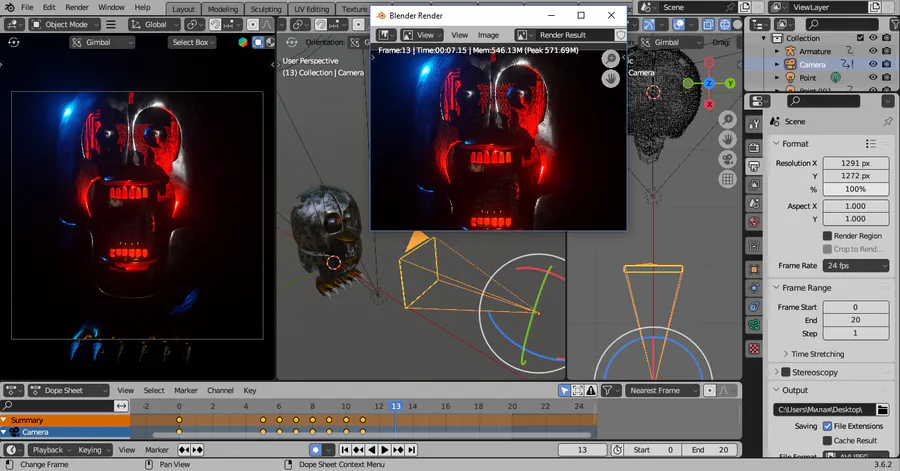Hide the Armature in the outliner
The width and height of the screenshot is (900, 471).
click(872, 51)
